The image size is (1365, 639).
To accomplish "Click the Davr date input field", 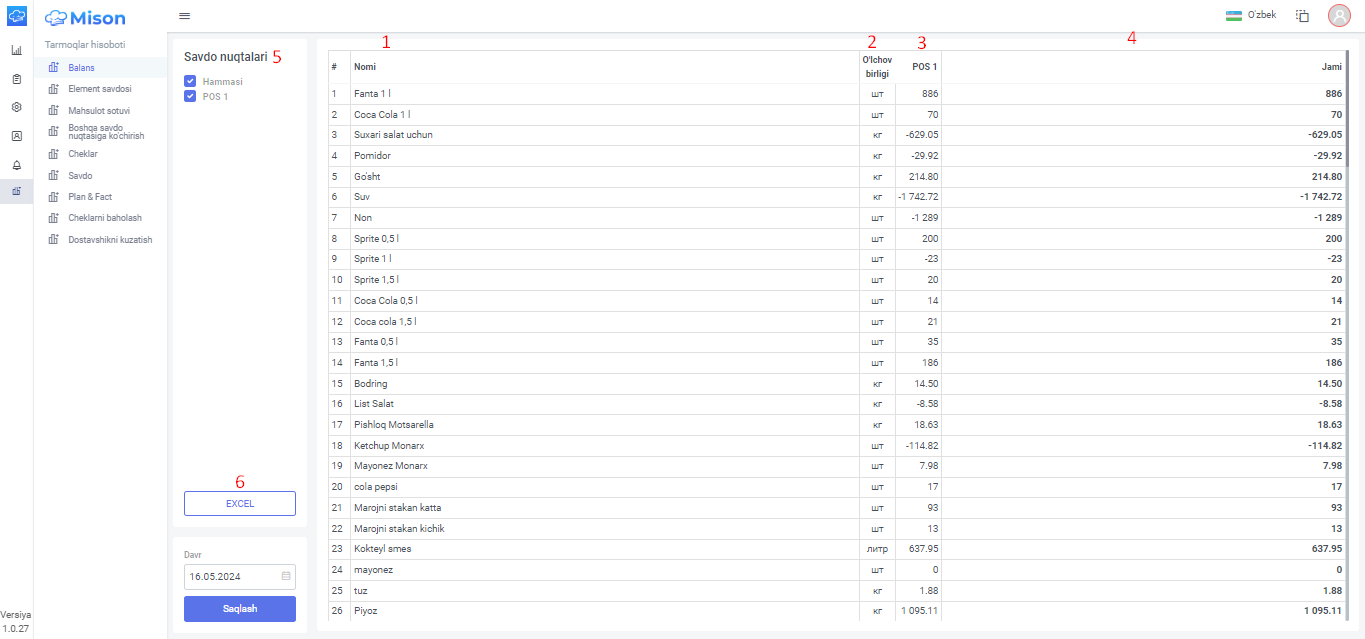I will click(240, 577).
